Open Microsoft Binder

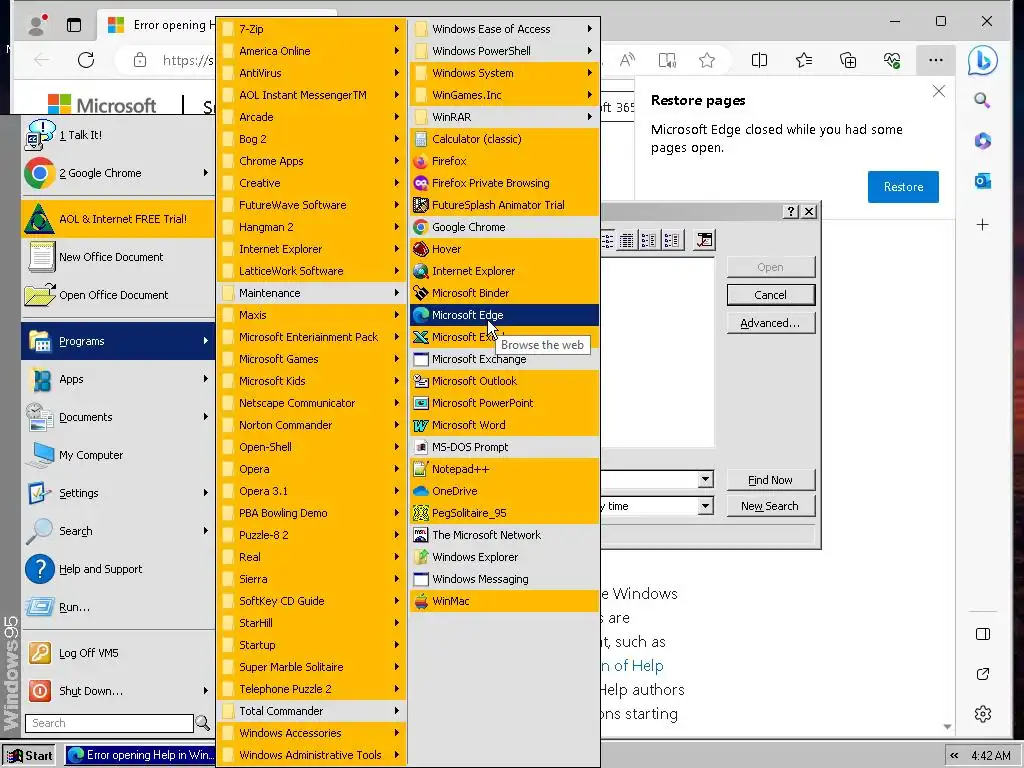coord(504,293)
